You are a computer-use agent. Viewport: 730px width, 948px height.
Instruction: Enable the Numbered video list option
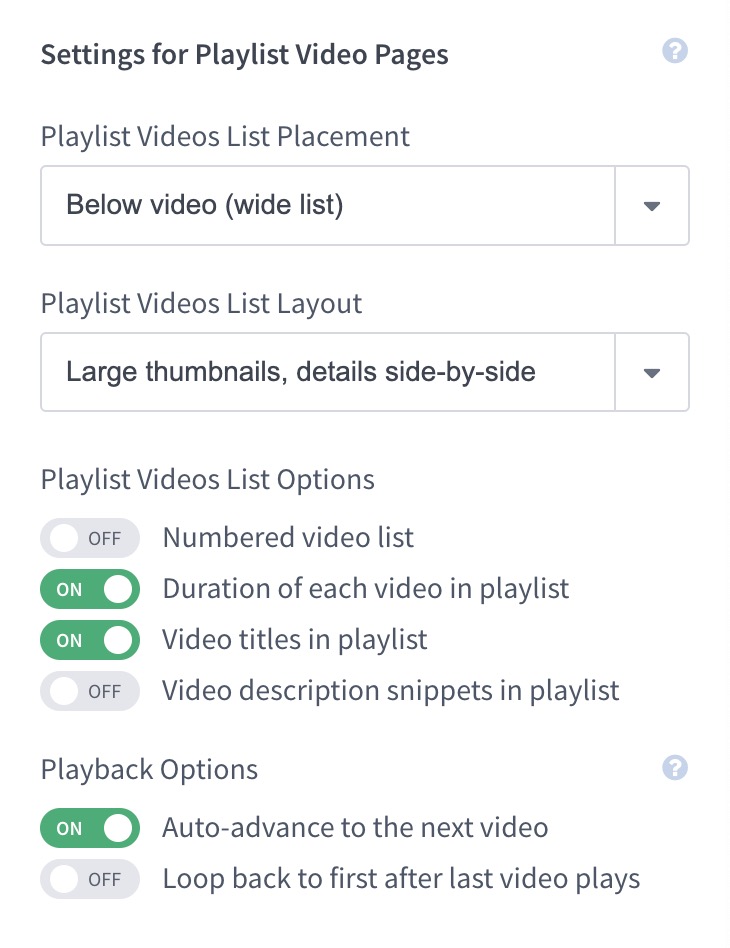tap(89, 538)
